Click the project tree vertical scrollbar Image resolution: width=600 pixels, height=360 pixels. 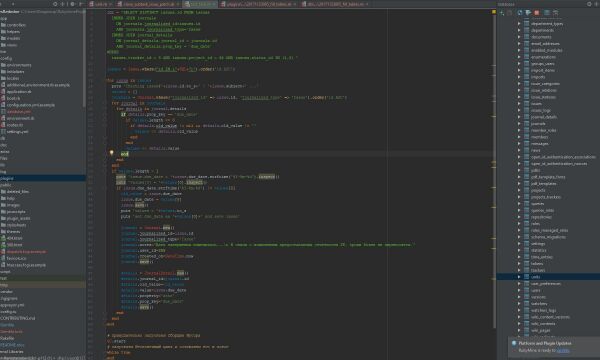click(x=84, y=57)
